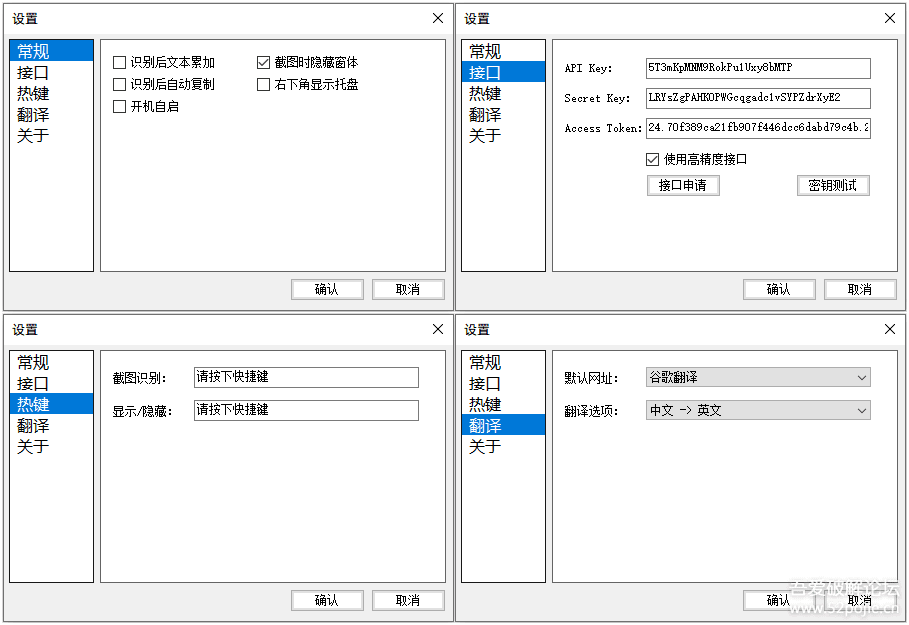Focus the Secret Key input field
Screen dimensions: 909x625
coord(758,98)
